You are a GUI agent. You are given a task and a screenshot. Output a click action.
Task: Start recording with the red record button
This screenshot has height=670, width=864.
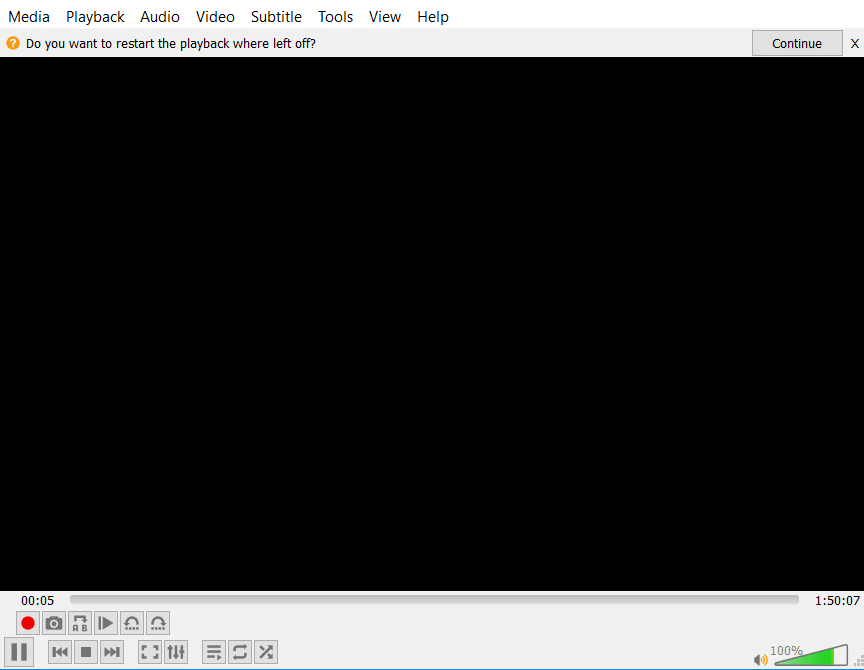coord(28,623)
